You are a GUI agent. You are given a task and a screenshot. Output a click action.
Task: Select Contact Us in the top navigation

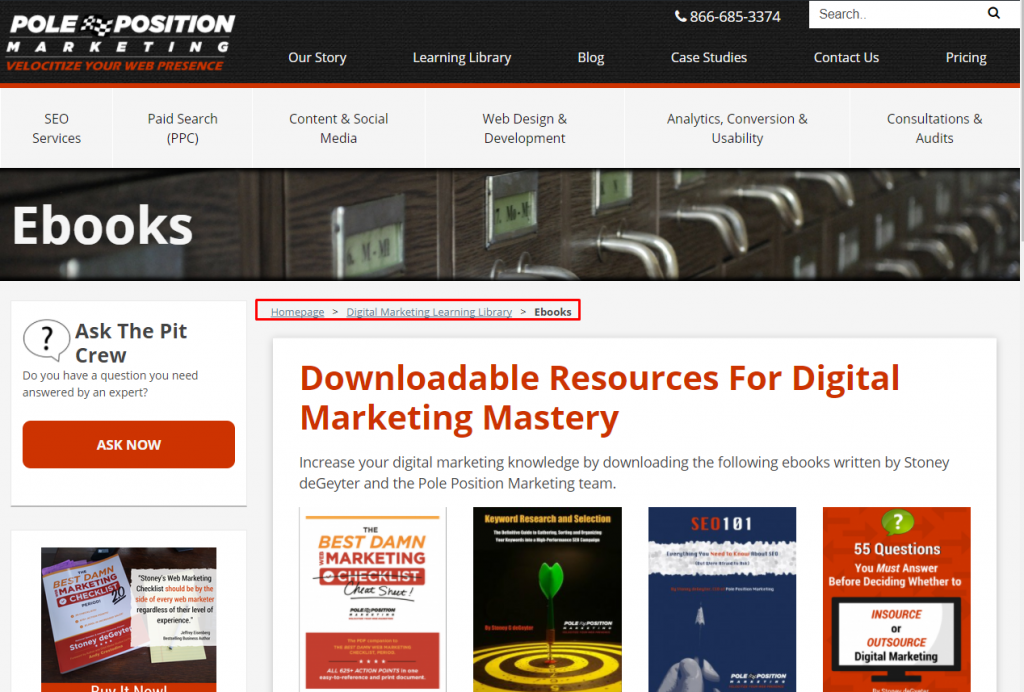tap(846, 57)
